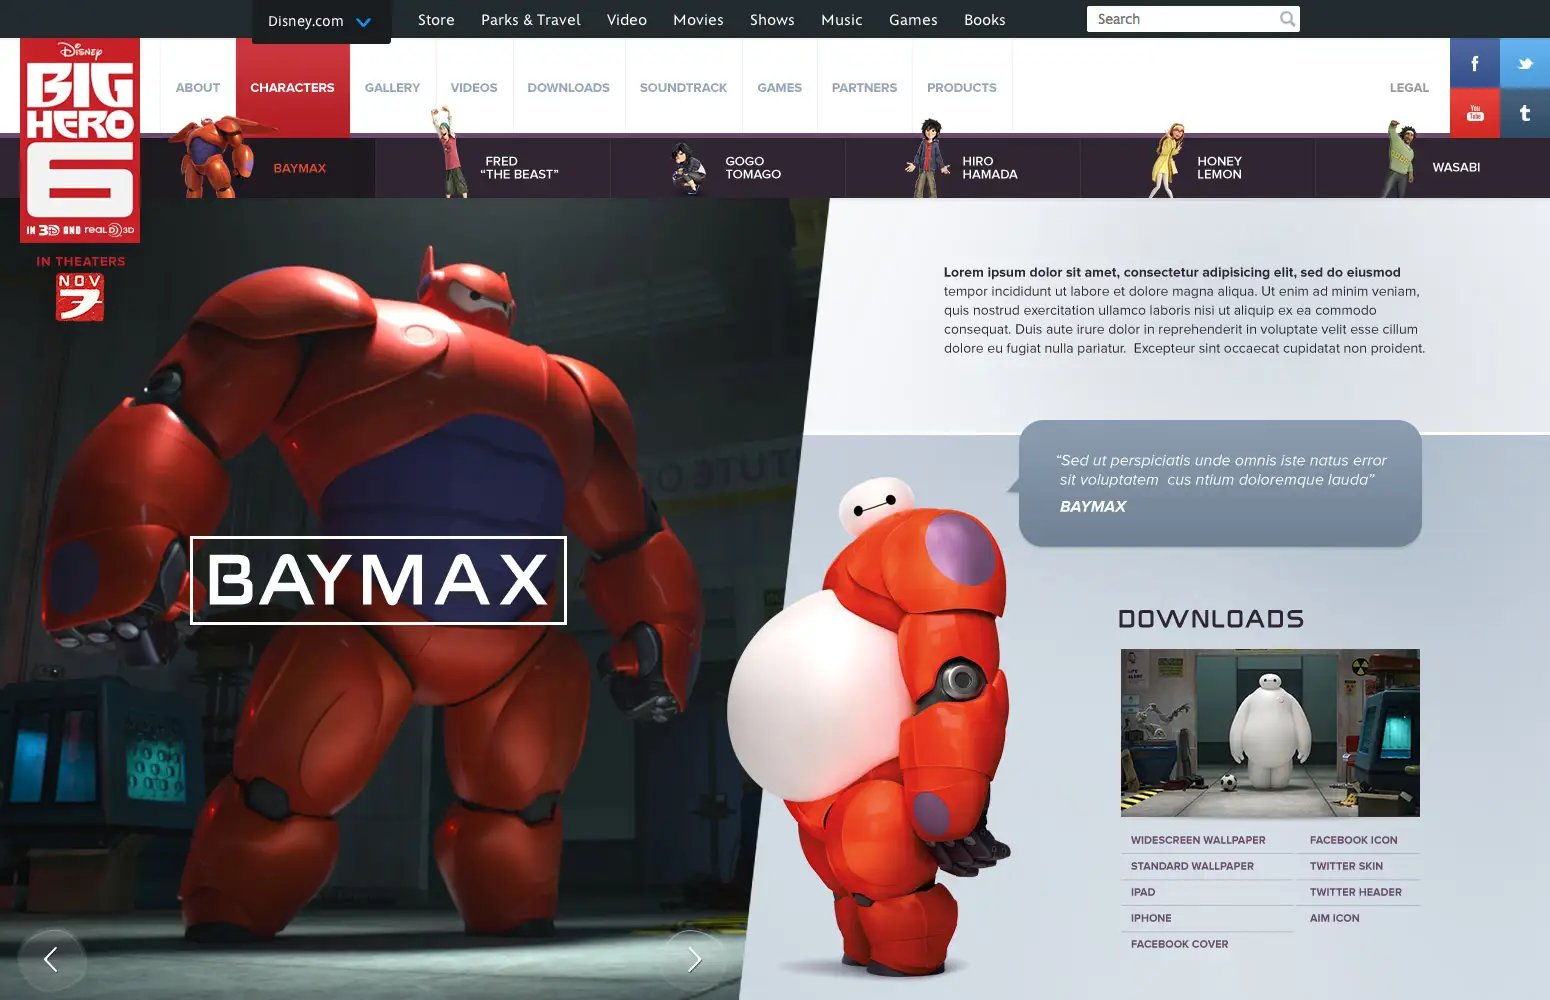This screenshot has width=1550, height=1000.
Task: Open the site nav Downloads tab
Action: 569,88
